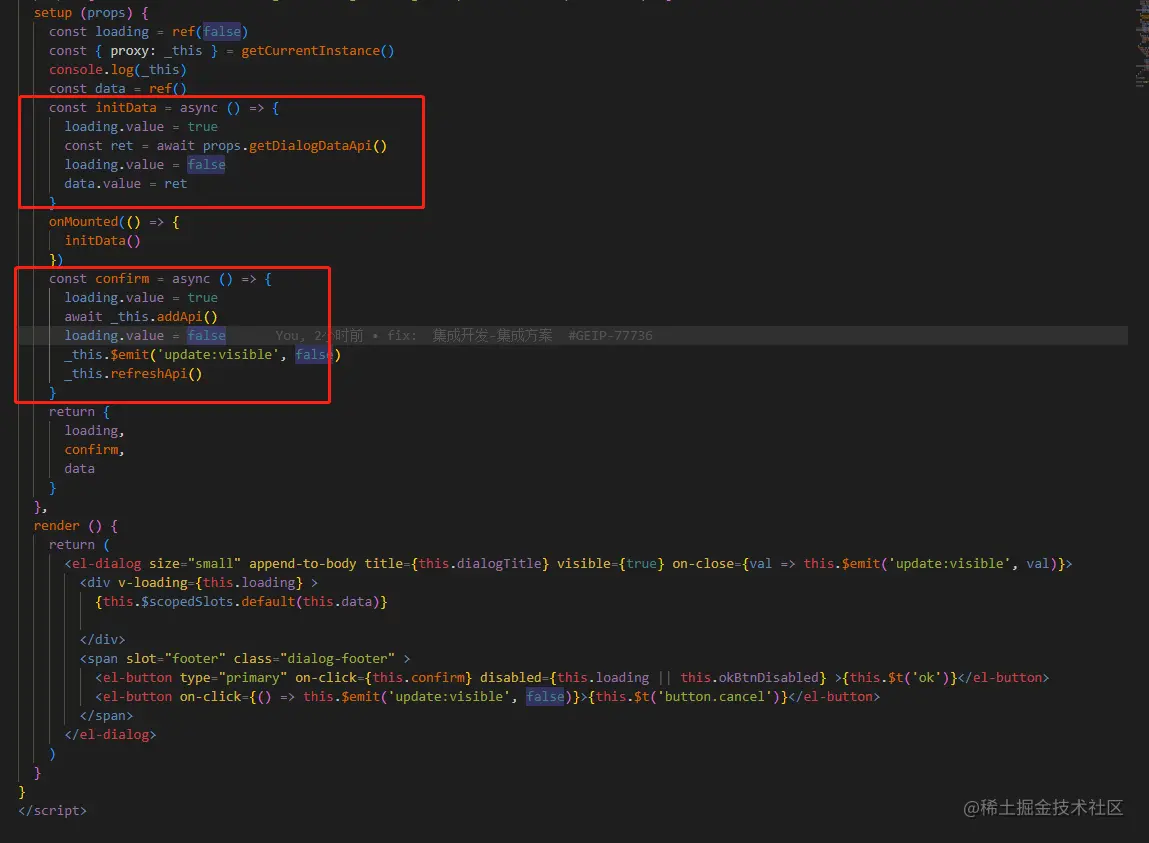Click the visible={true} attribute
Viewport: 1149px width, 843px height.
[x=610, y=564]
